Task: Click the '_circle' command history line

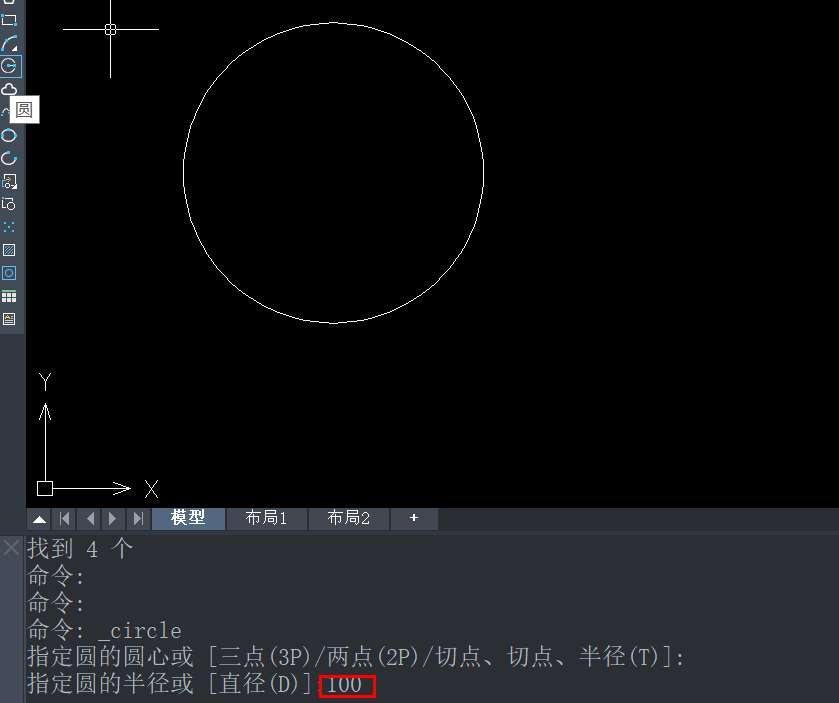Action: [x=105, y=630]
